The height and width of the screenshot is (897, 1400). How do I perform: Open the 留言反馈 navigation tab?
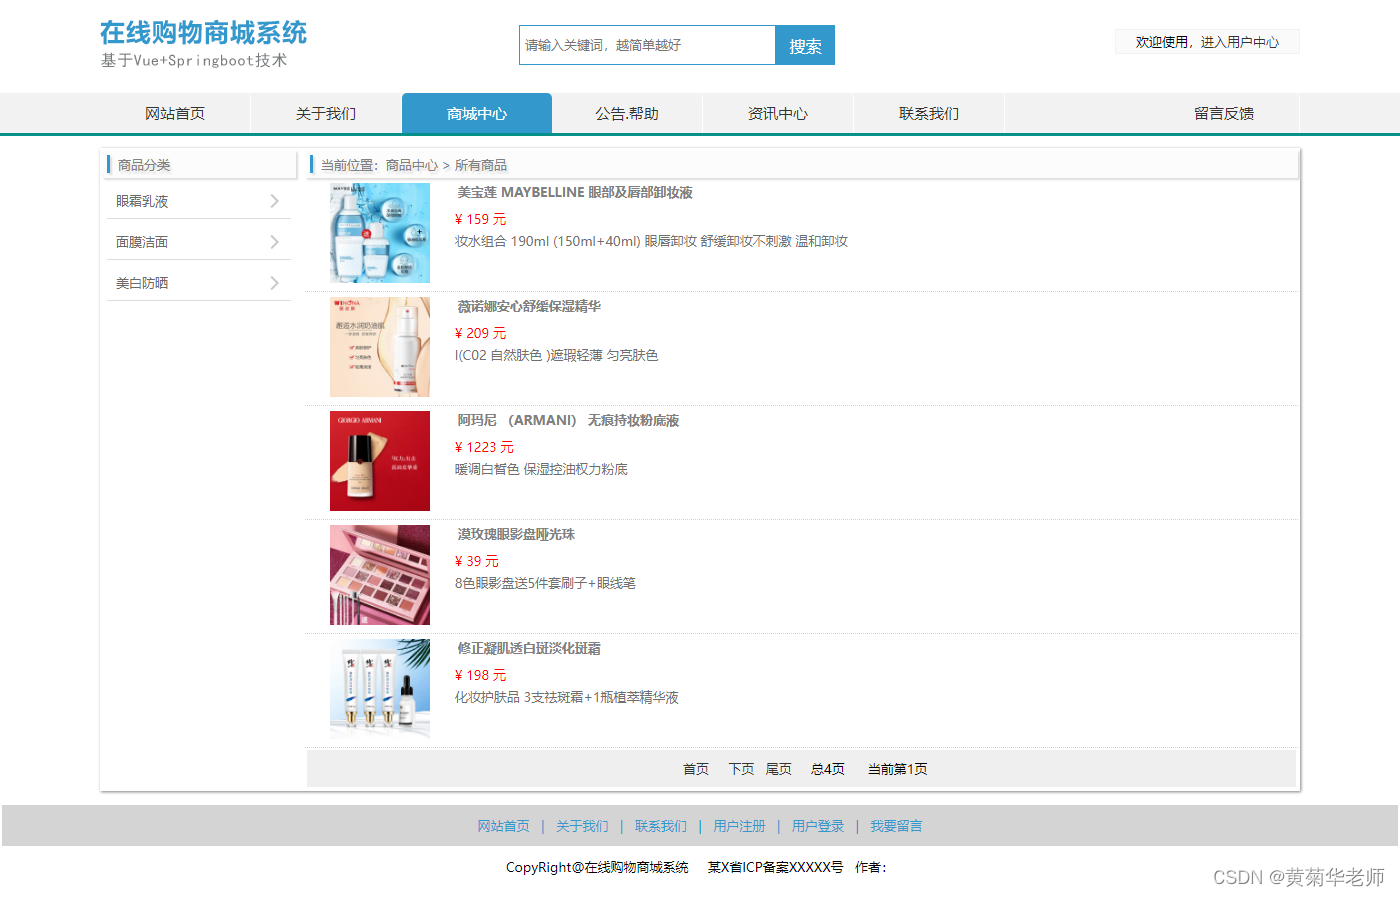click(1224, 113)
